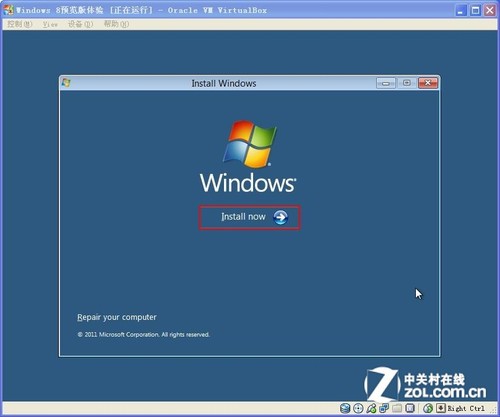Minimize the Install Windows dialog
The height and width of the screenshot is (417, 500).
[386, 83]
